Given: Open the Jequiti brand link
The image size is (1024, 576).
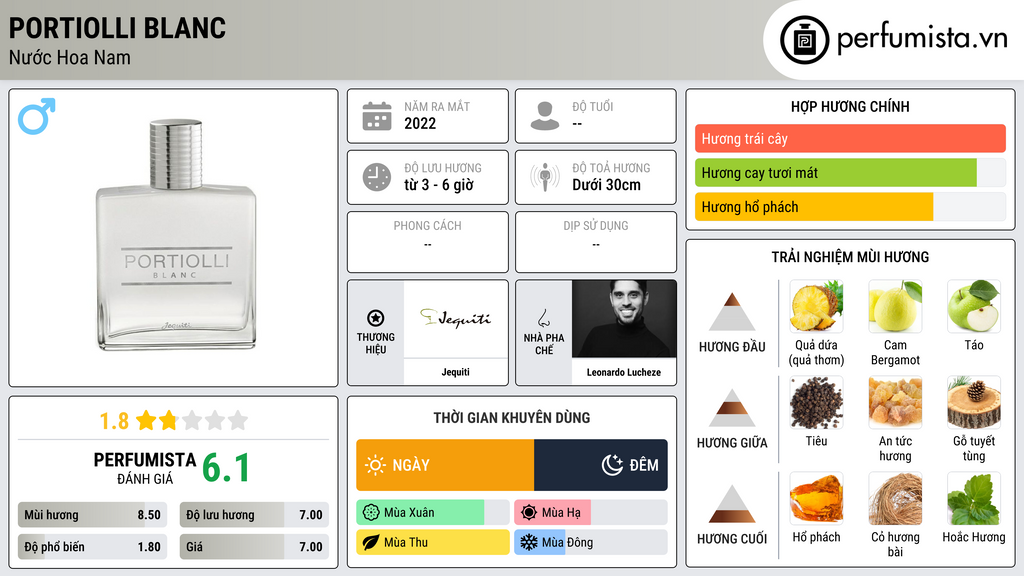Looking at the screenshot, I should click(456, 332).
